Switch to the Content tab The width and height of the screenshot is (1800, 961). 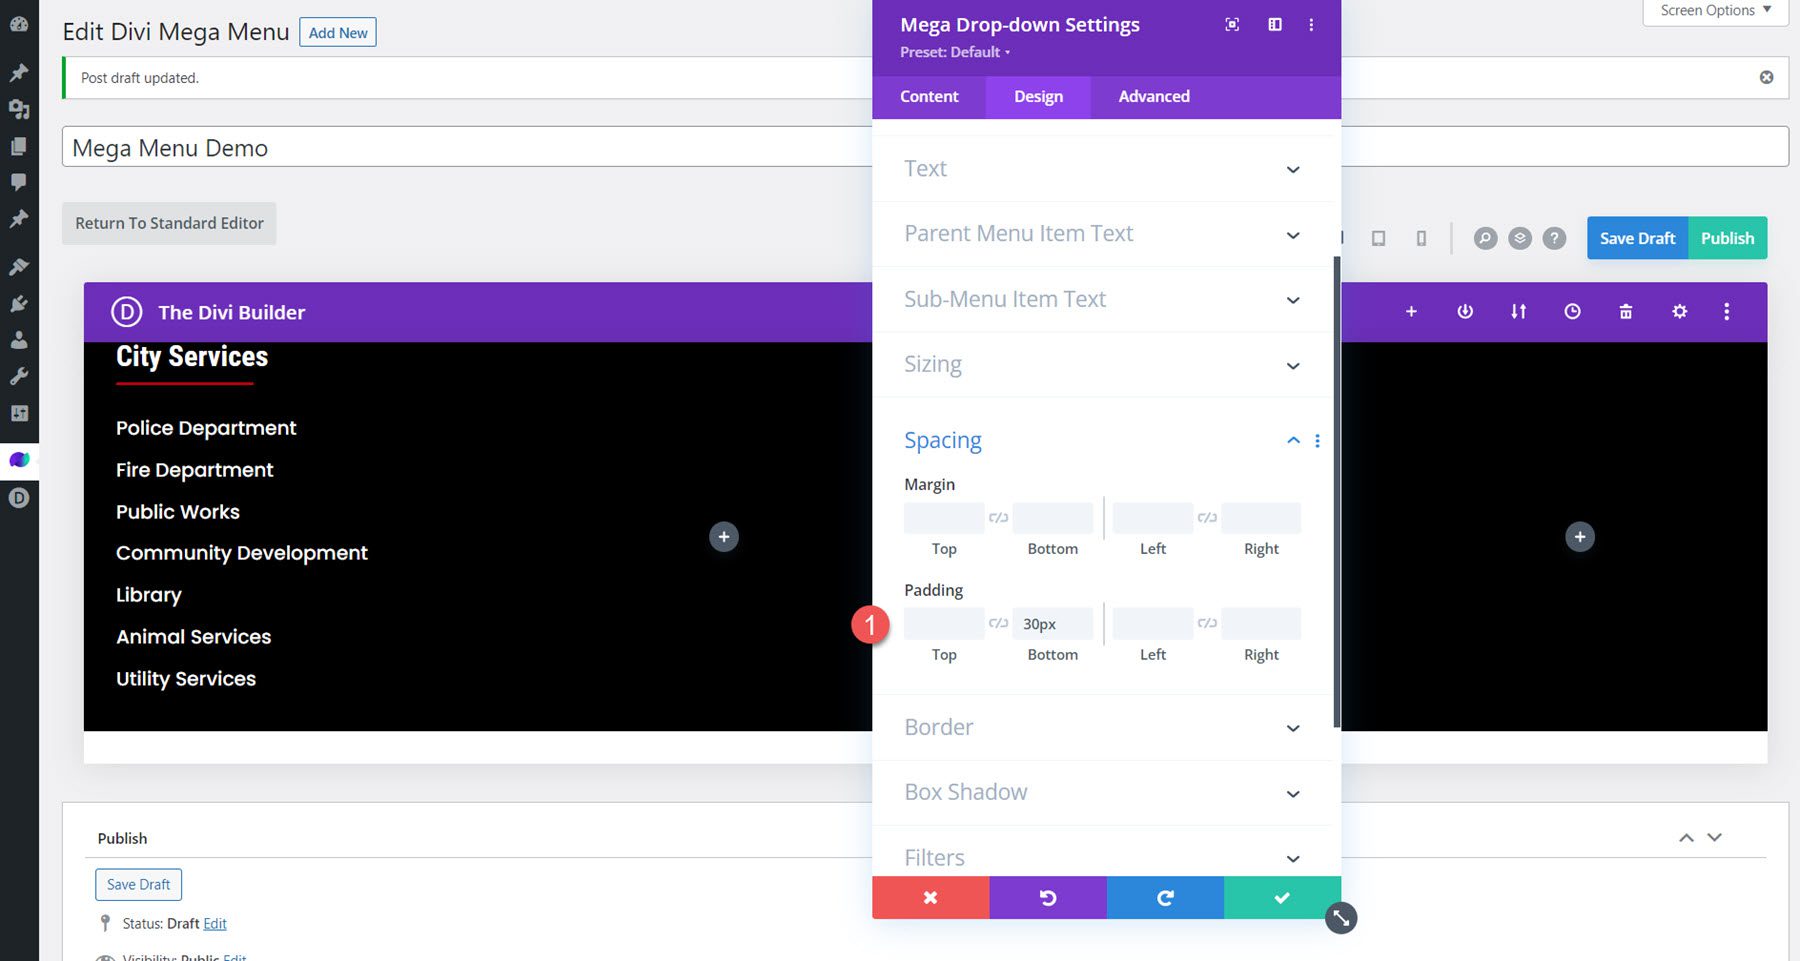coord(928,96)
